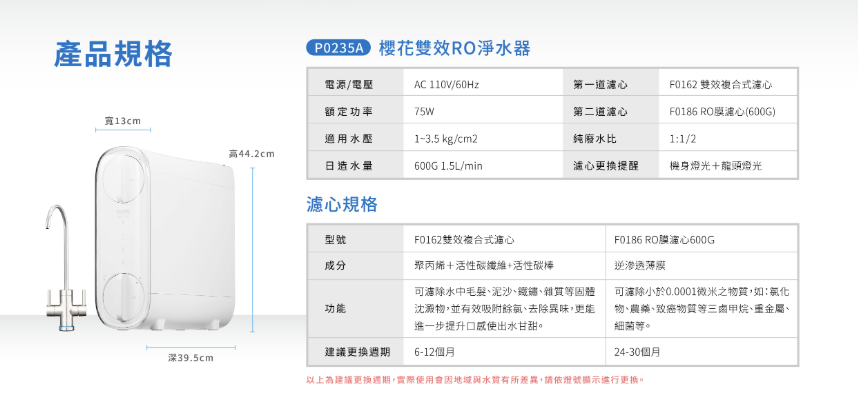The width and height of the screenshot is (858, 412).
Task: Select the 第一道濾心 label cell
Action: coord(612,82)
